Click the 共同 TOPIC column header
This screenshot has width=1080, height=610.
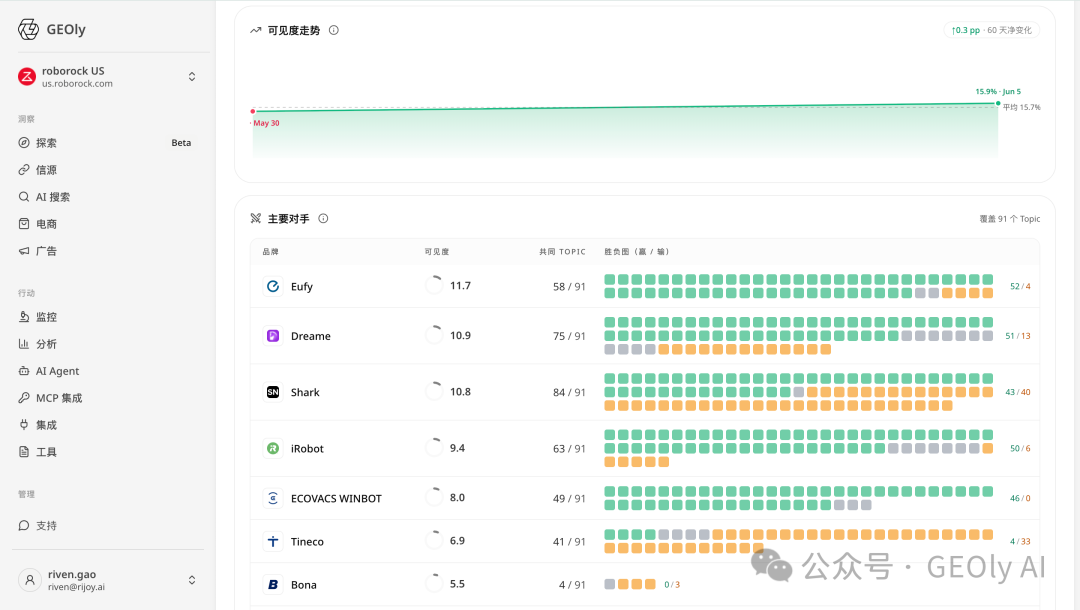[x=562, y=252]
